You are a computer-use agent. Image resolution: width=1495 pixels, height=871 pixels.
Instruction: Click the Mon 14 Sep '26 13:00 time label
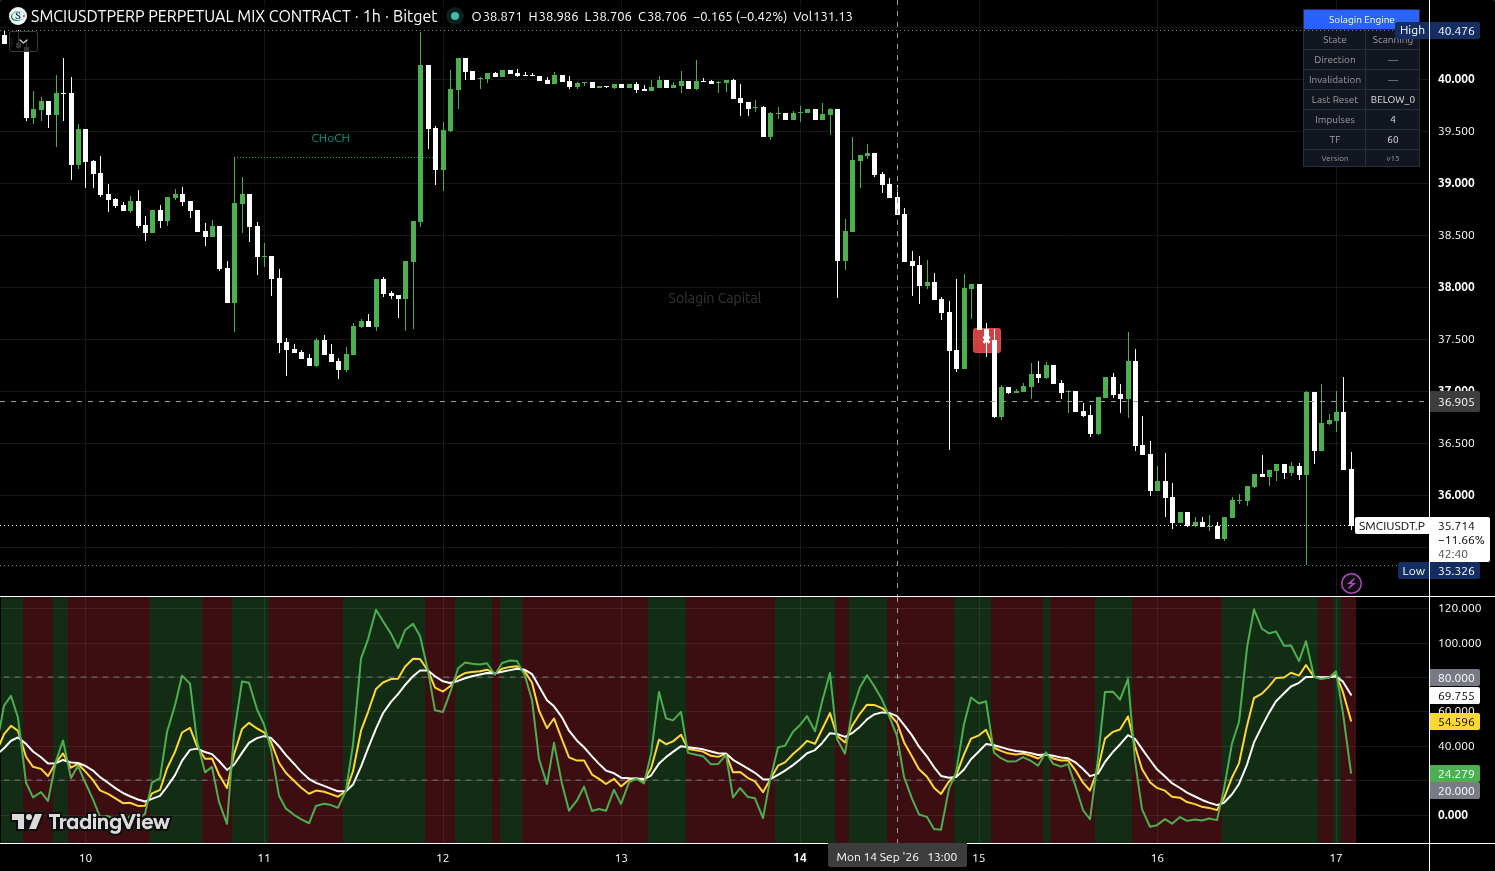pyautogui.click(x=897, y=857)
